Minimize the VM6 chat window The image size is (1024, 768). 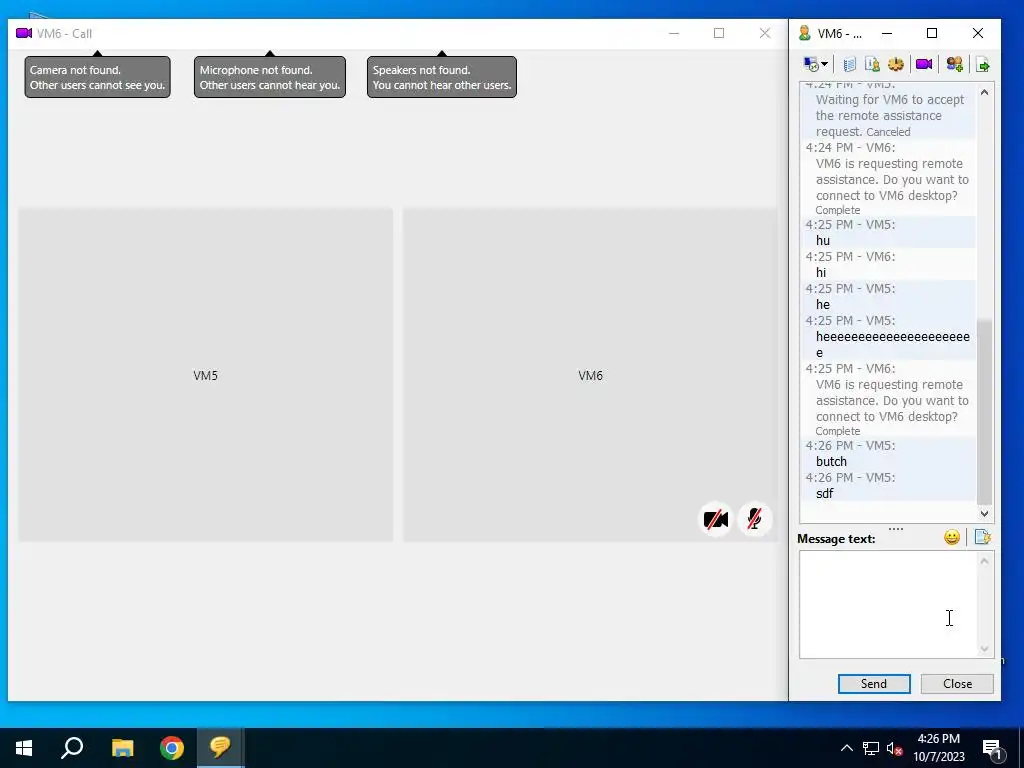pyautogui.click(x=887, y=33)
